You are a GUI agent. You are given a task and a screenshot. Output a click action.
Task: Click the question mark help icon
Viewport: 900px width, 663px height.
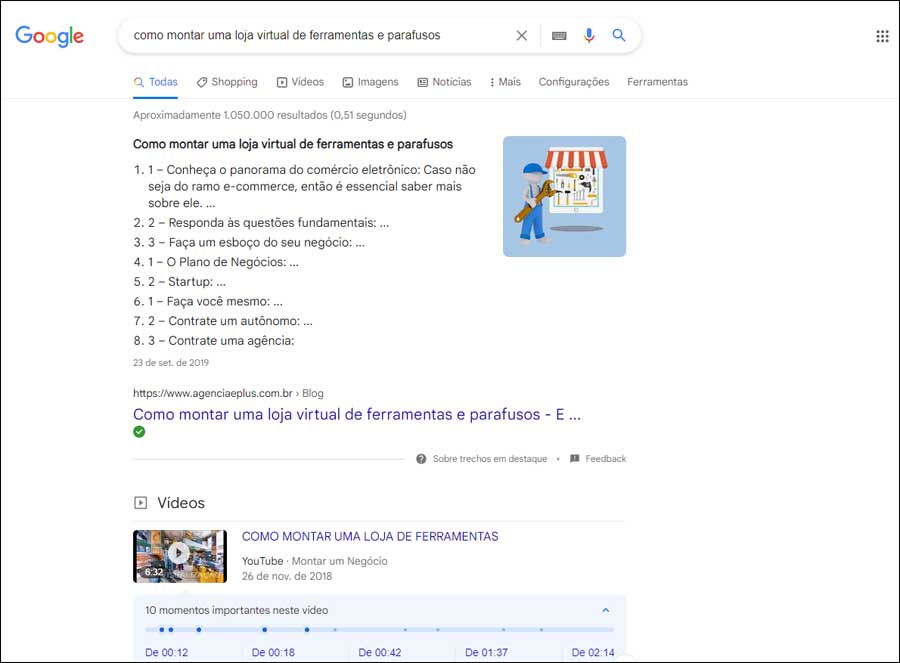[x=421, y=459]
